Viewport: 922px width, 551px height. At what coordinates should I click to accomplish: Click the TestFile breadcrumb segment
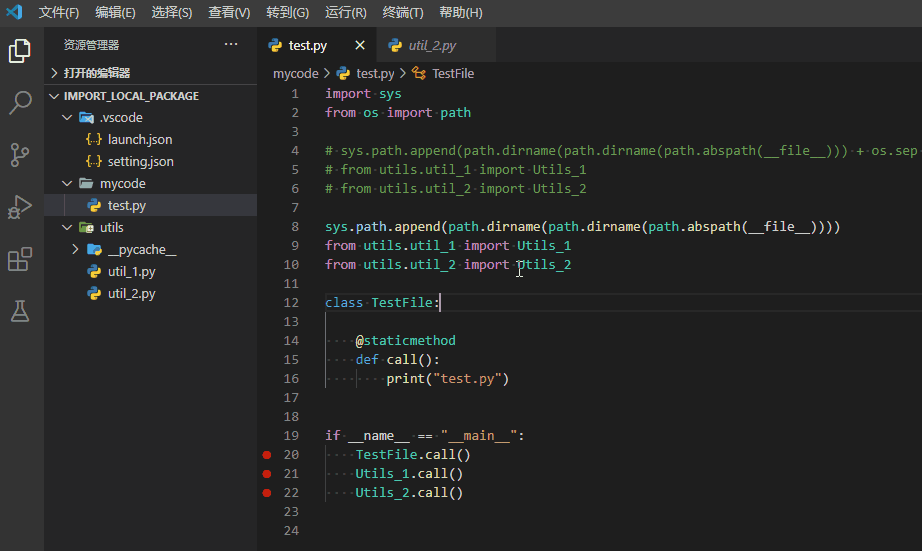tap(453, 74)
